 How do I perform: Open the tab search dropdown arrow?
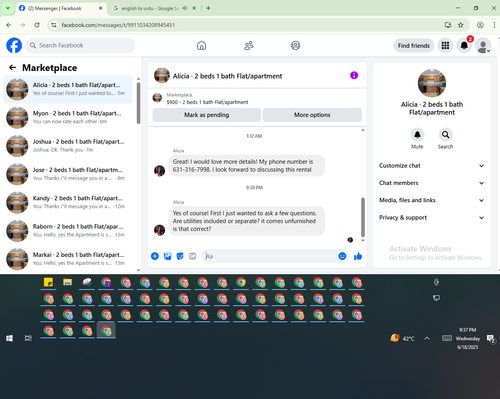(8, 8)
